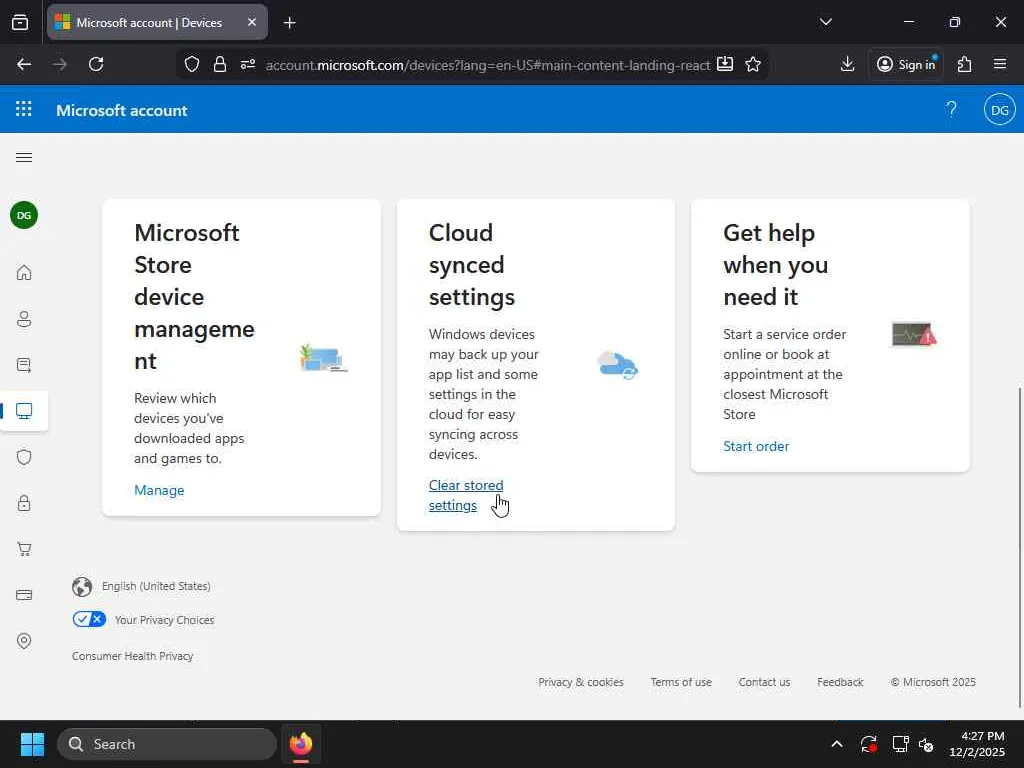1024x768 pixels.
Task: Click the Firefox Sign in button
Action: pyautogui.click(x=906, y=64)
